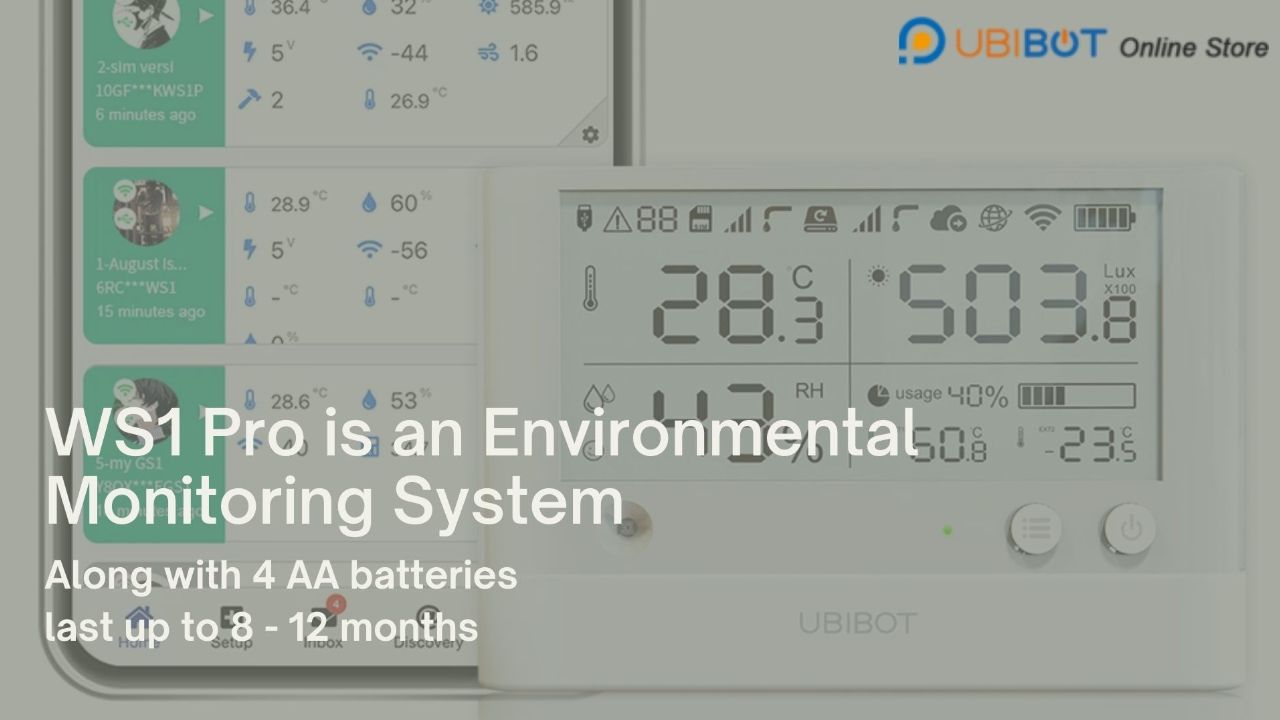Click the green Wi-Fi badge on the 1-August avatar
This screenshot has height=720, width=1280.
[125, 189]
